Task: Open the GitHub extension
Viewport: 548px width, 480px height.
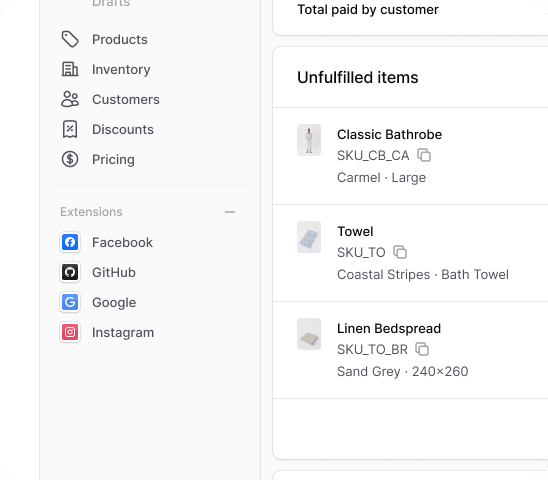Action: tap(98, 272)
